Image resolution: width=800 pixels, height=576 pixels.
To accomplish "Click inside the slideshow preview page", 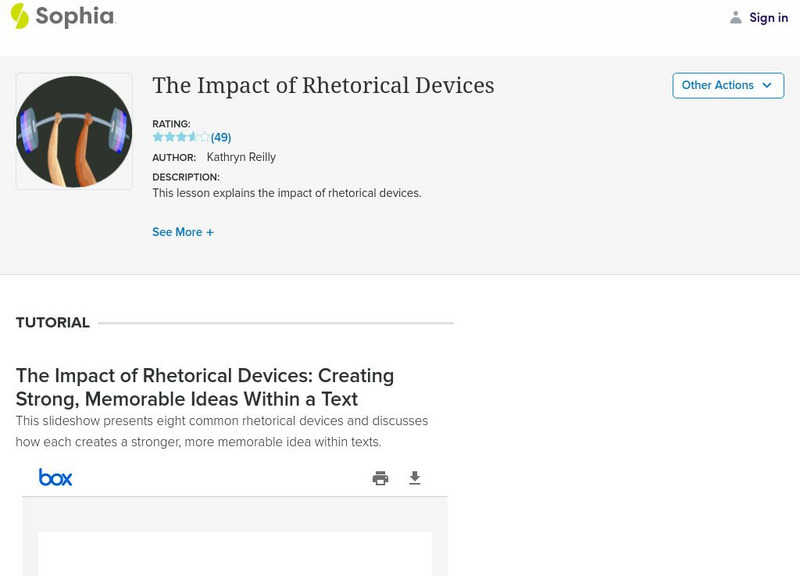I will point(235,553).
